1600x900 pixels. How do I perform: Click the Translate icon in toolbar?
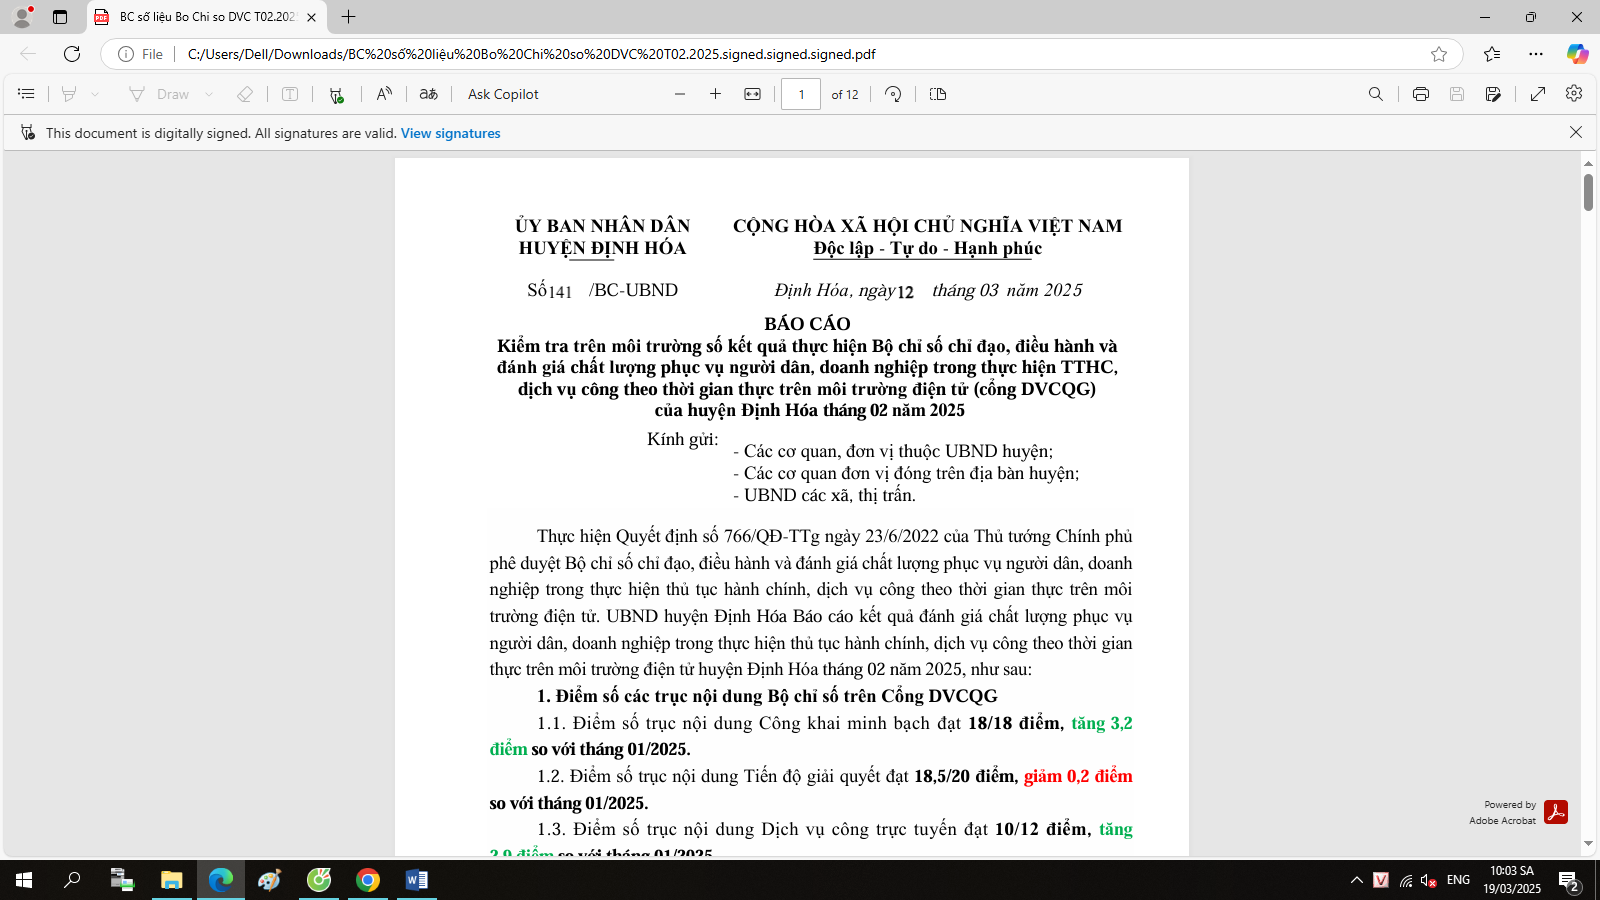pyautogui.click(x=428, y=94)
